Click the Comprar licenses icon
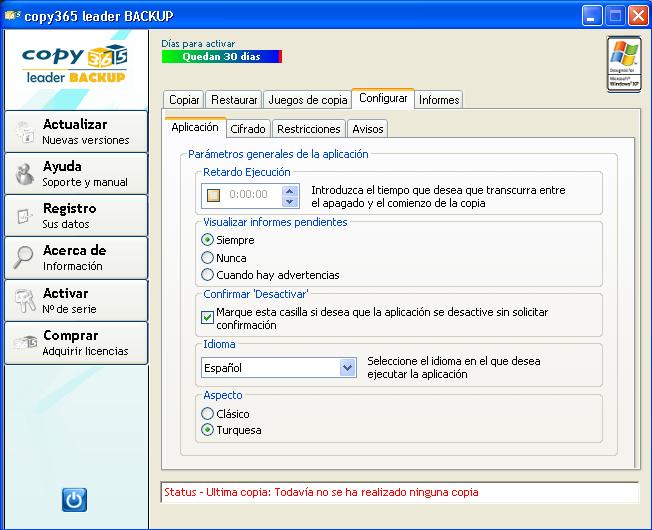This screenshot has width=652, height=530. 25,343
